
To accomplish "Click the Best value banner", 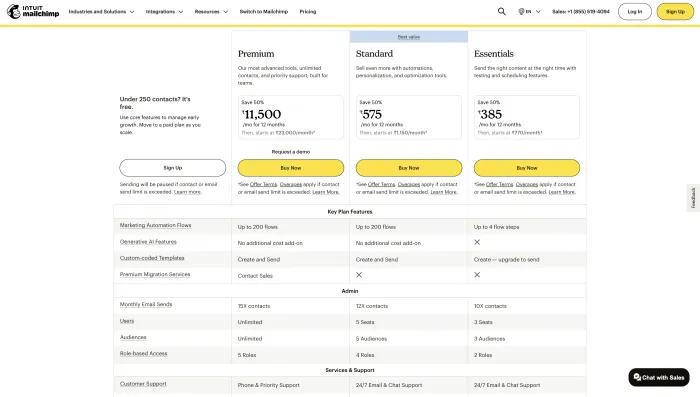I will [408, 37].
